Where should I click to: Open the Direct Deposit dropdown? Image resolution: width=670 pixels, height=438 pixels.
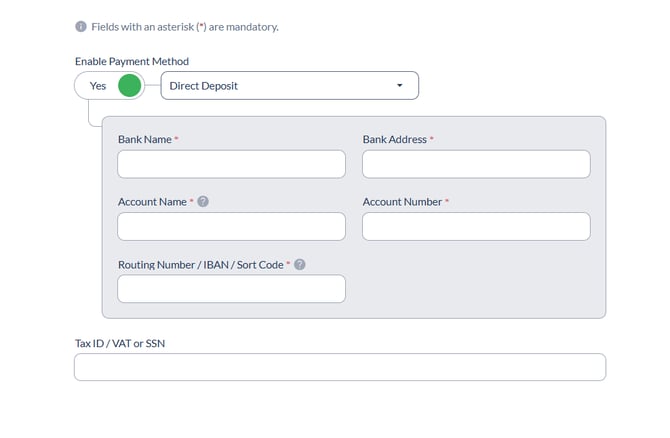[290, 85]
